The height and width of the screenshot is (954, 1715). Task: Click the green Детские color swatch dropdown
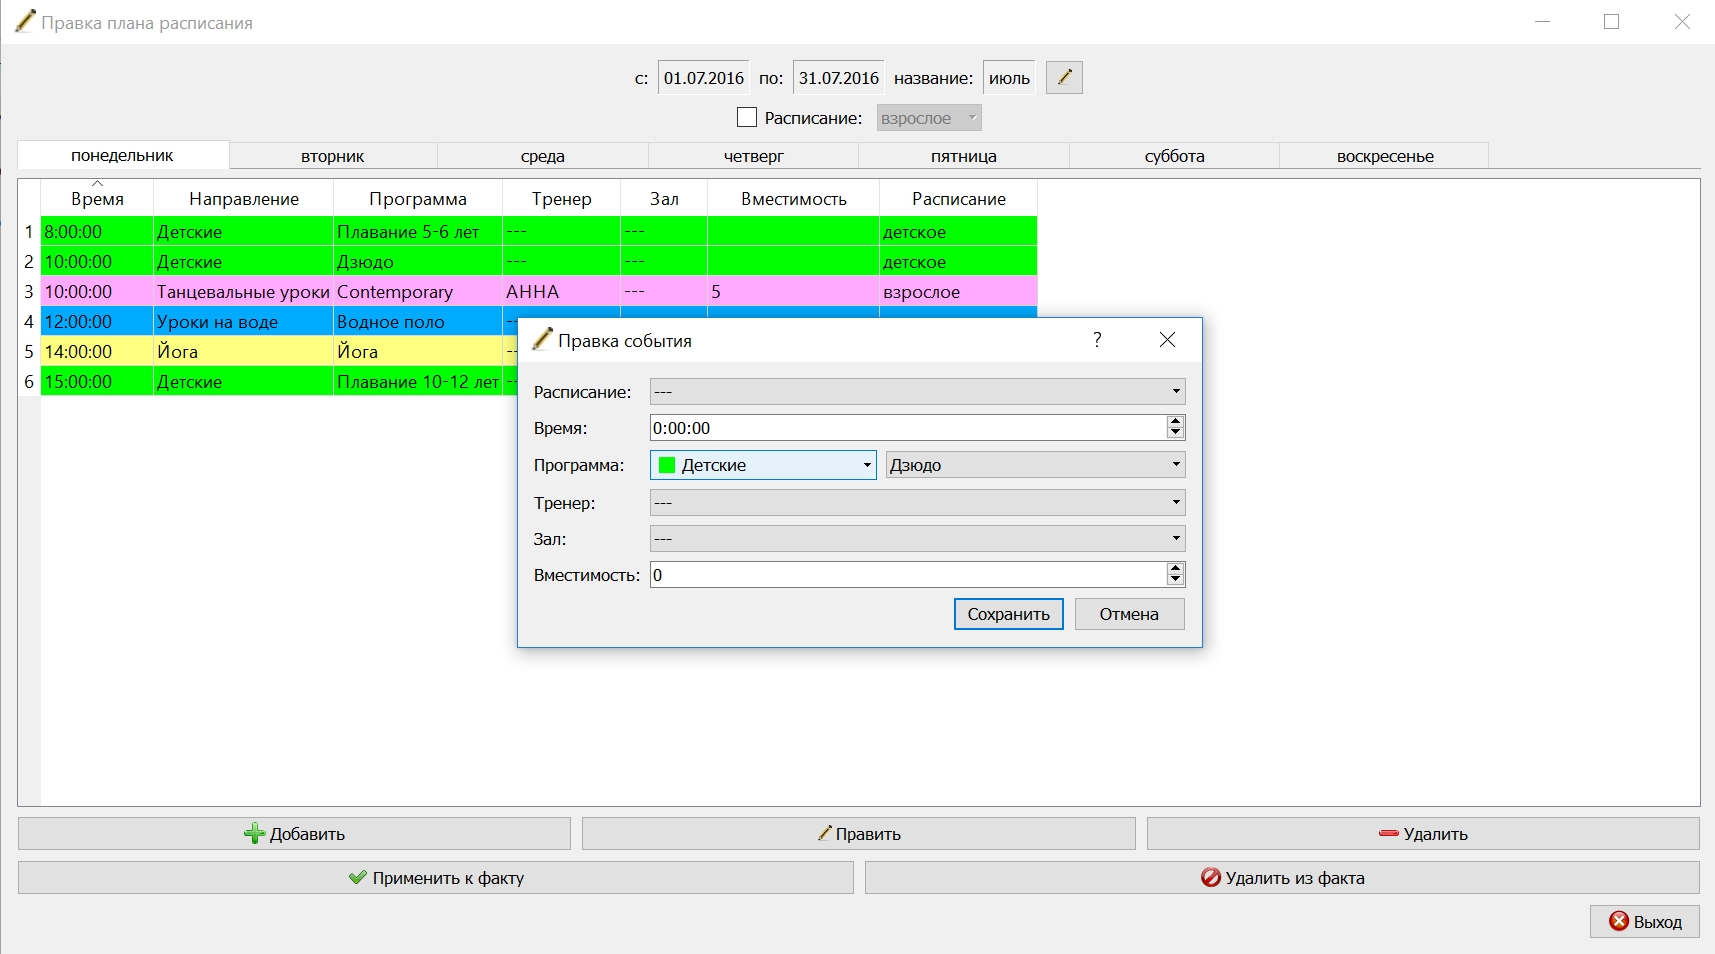pyautogui.click(x=763, y=465)
